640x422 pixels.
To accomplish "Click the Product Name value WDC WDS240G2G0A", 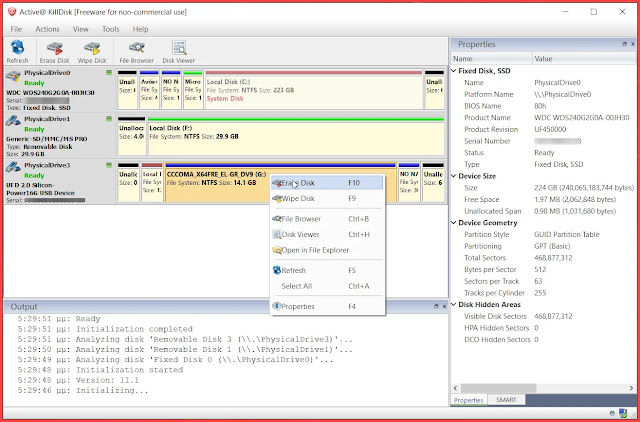I will (x=582, y=118).
